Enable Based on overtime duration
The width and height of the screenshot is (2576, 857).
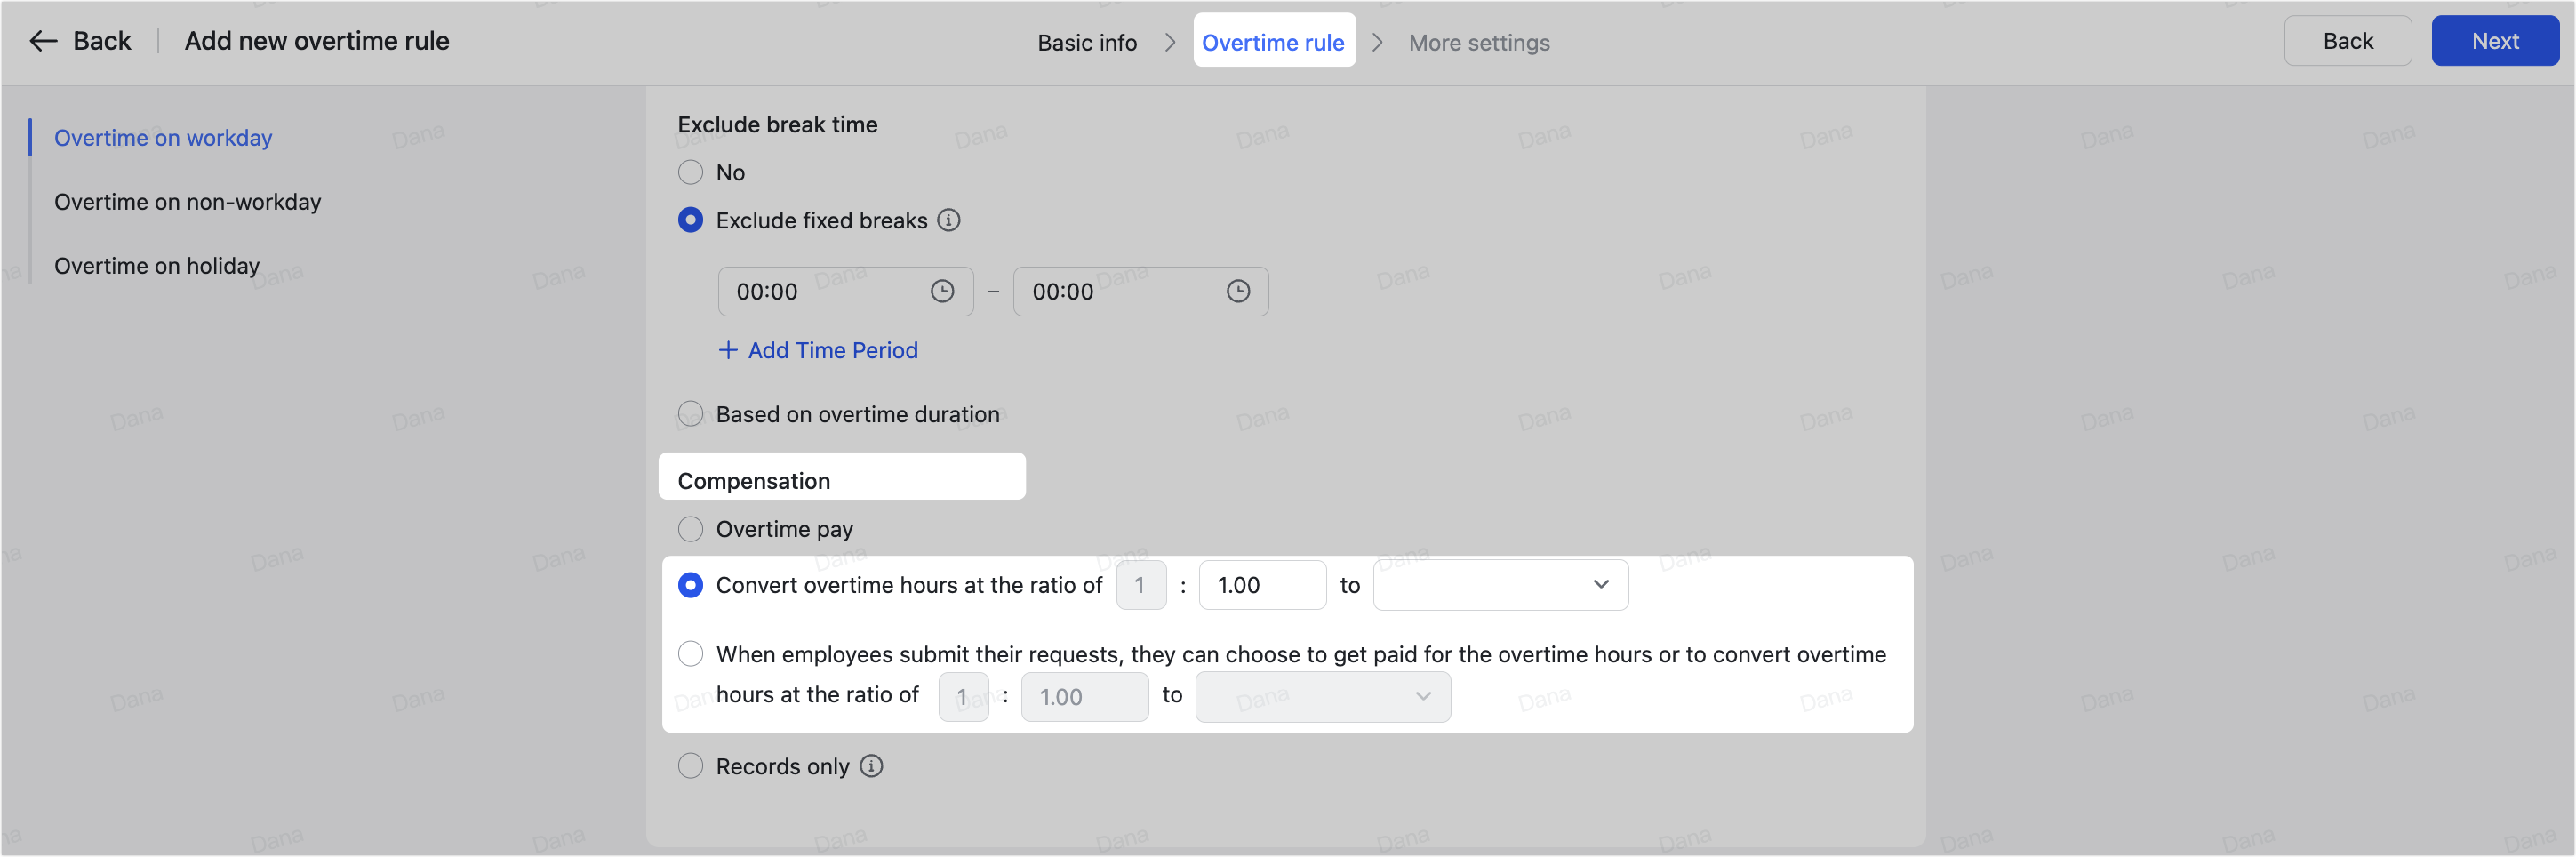[x=690, y=413]
